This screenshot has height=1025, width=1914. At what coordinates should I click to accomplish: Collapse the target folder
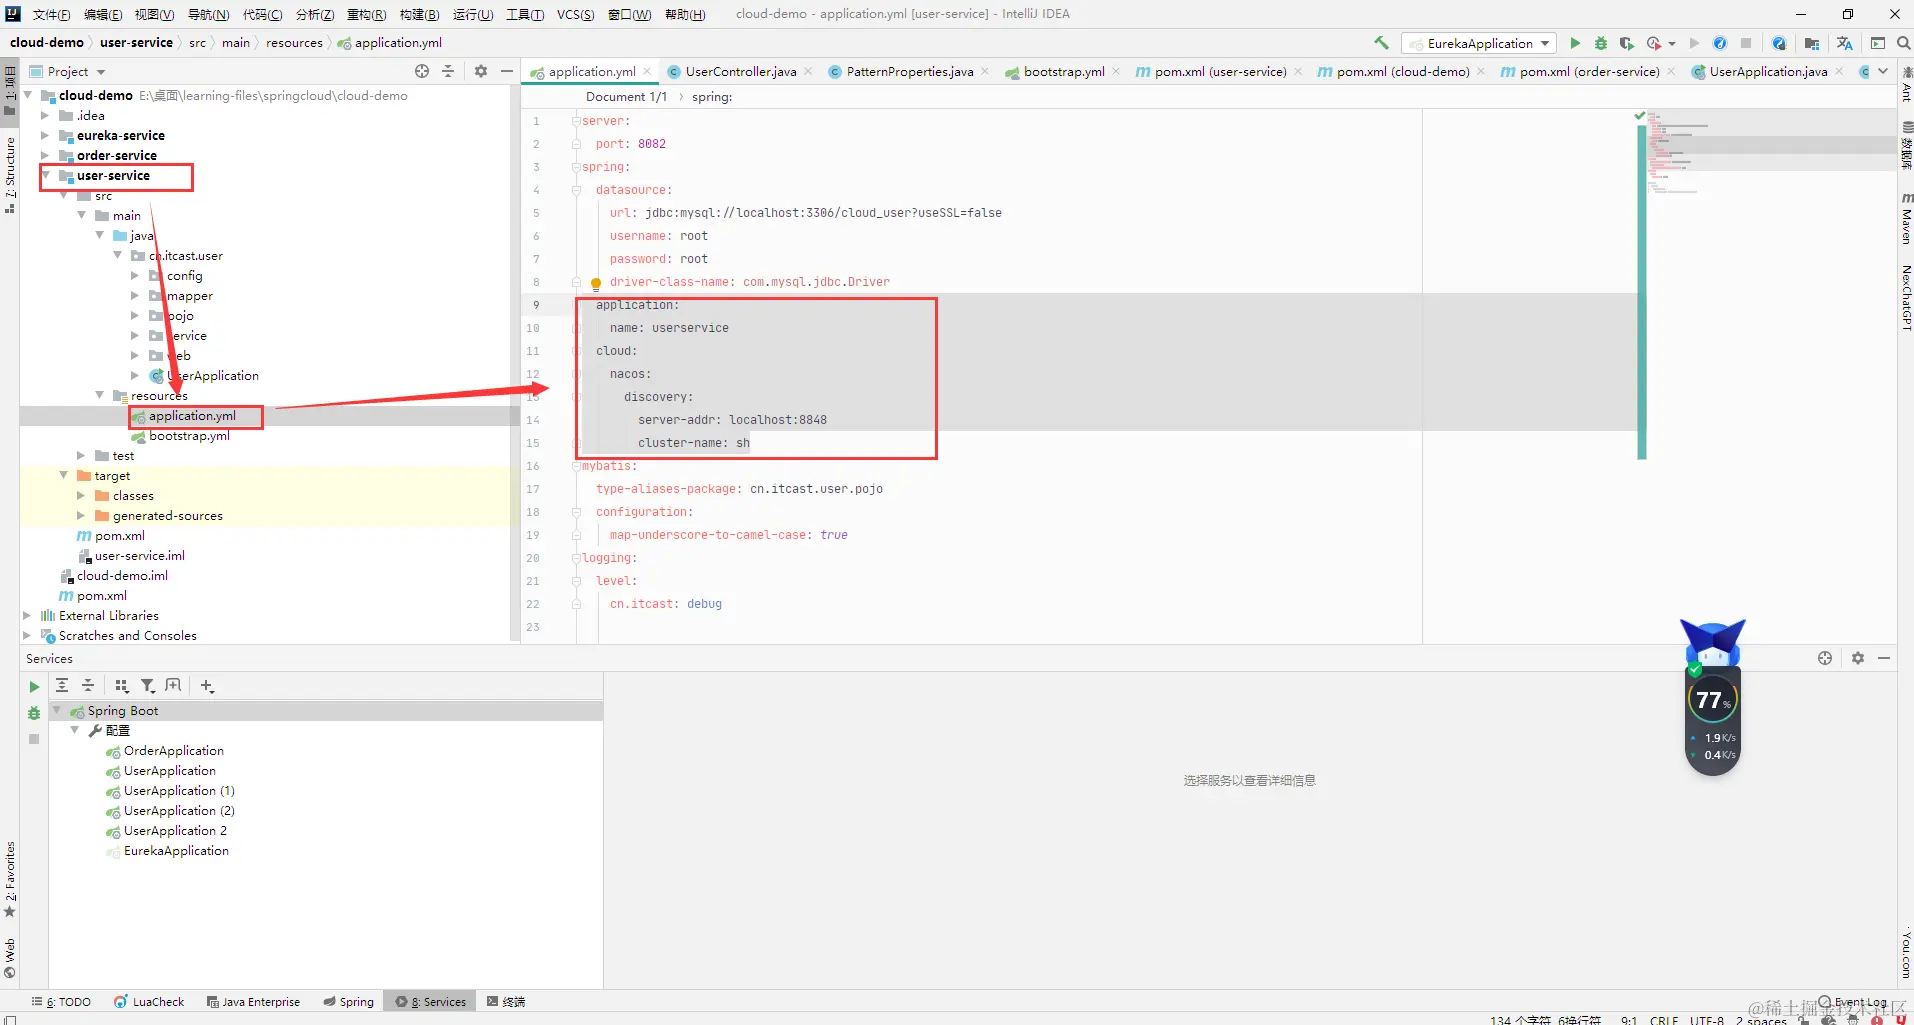pos(64,476)
